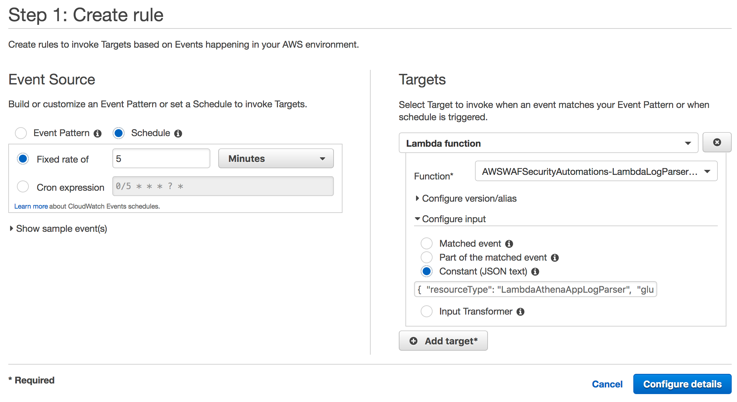Click the info icon next to Matched event
Viewport: 737px width, 402px height.
coord(509,244)
